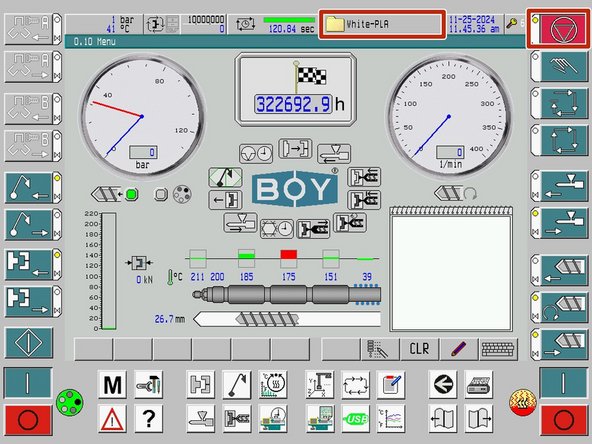
Task: Move ejector forward with right-arrow ejector button
Action: coord(33,225)
